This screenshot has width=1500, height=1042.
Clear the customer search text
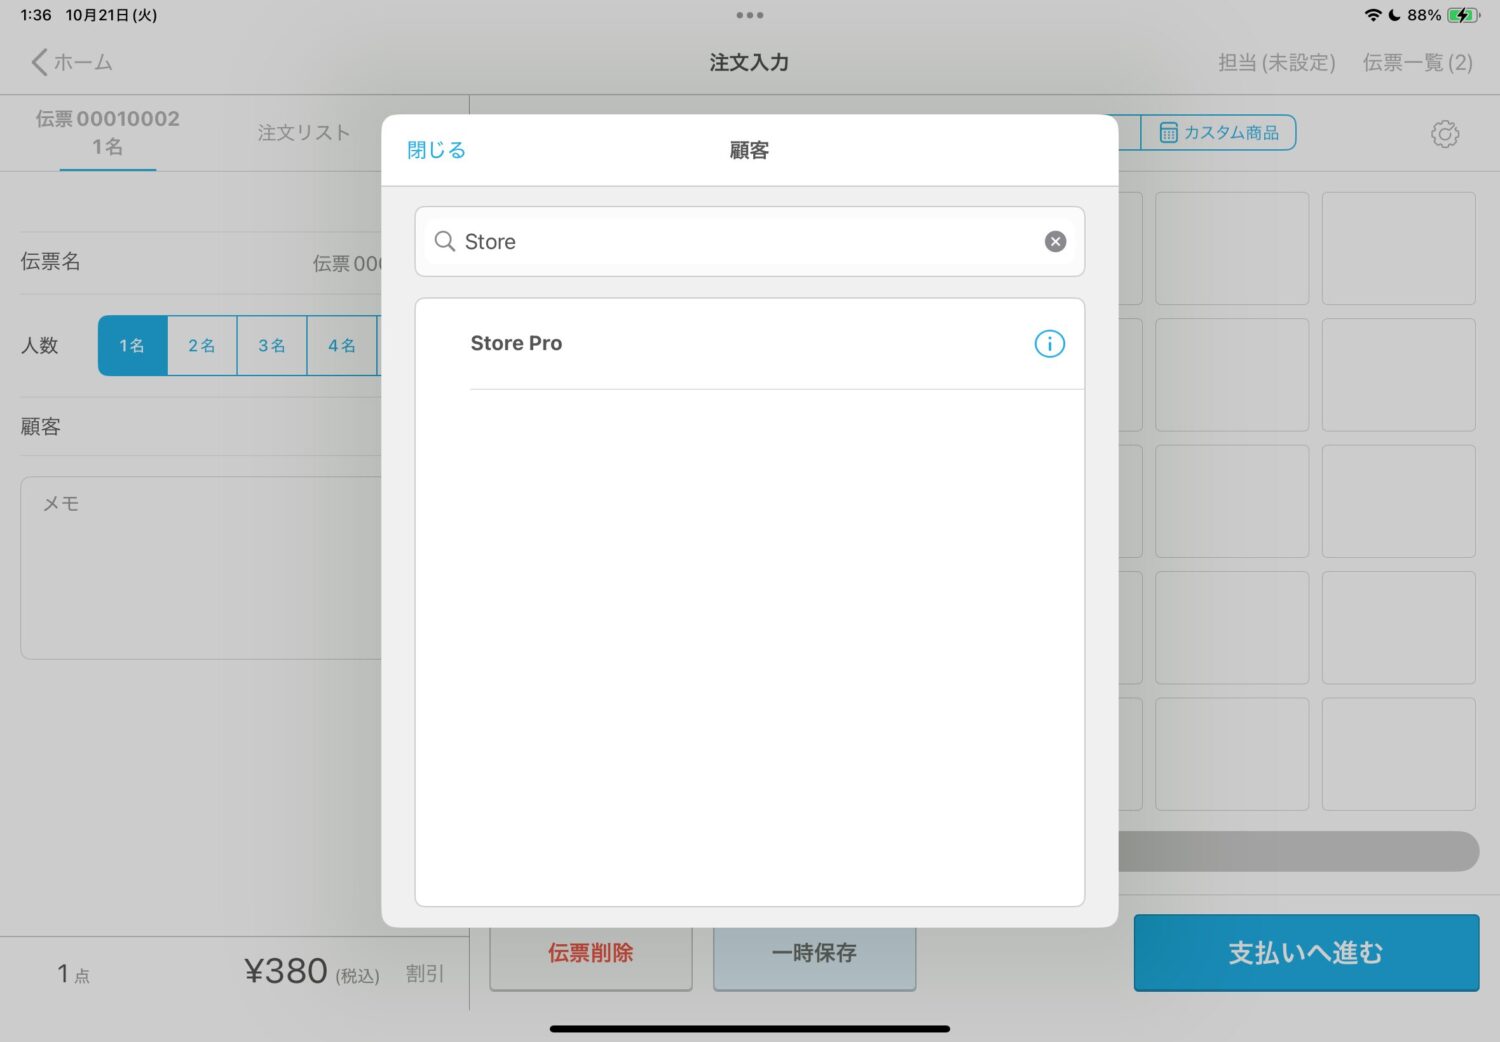tap(1055, 242)
